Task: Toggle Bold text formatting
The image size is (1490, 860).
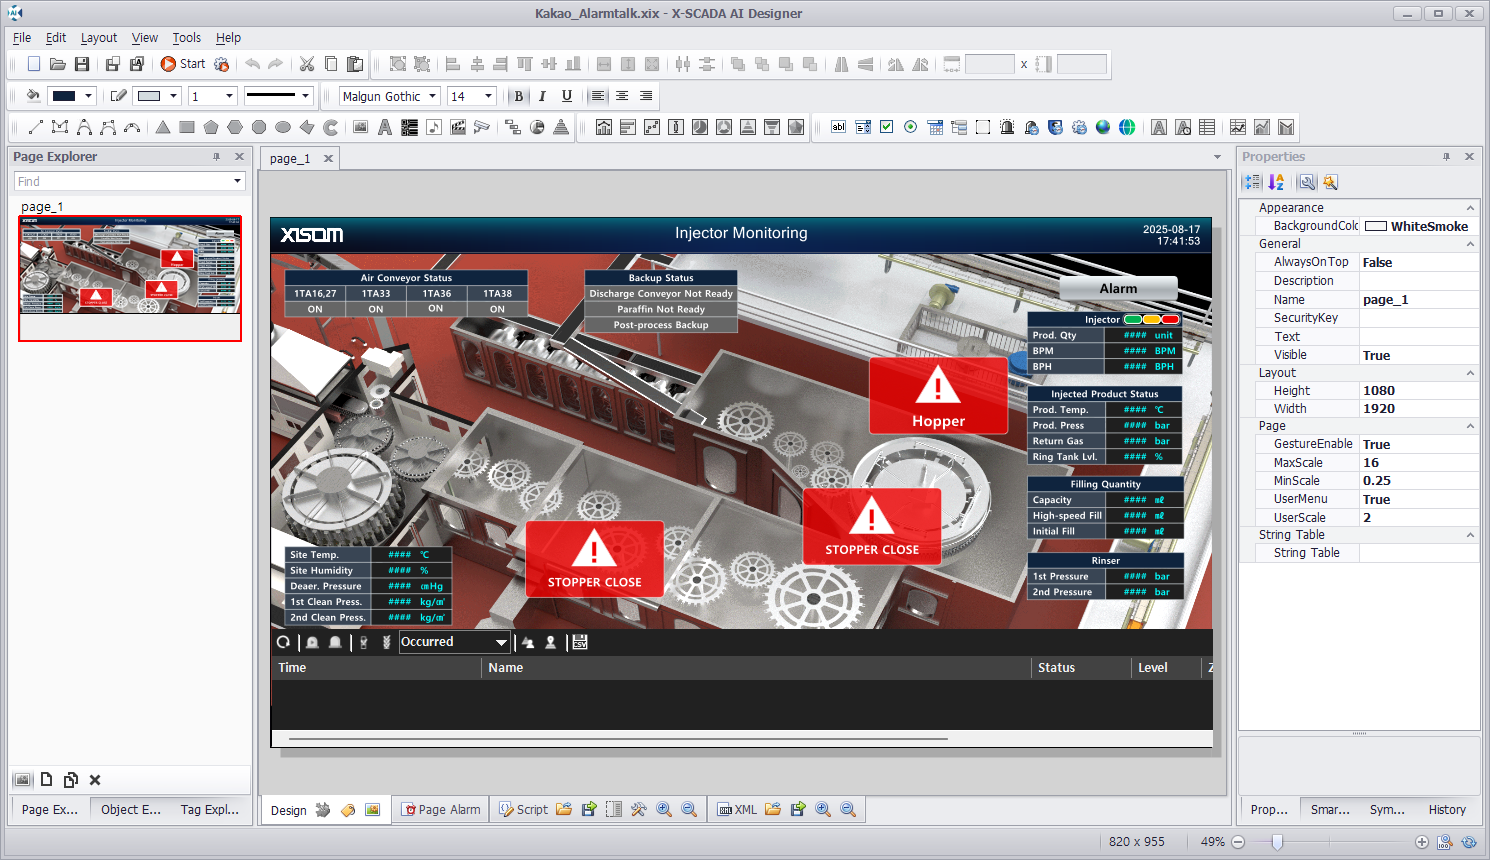Action: point(518,96)
